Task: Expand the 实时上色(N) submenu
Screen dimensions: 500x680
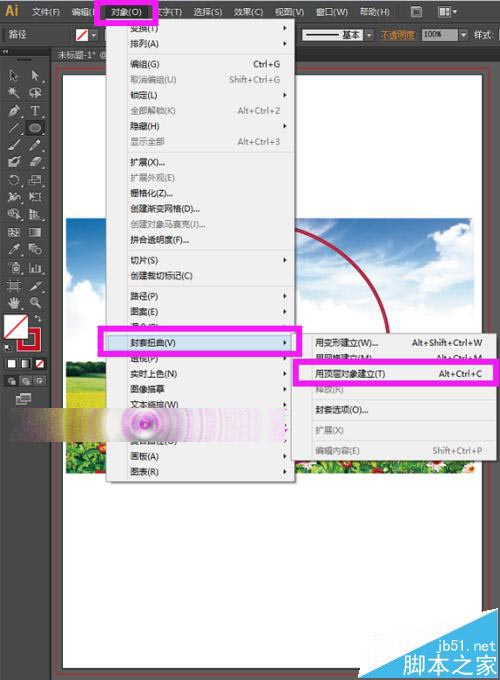Action: coord(200,374)
